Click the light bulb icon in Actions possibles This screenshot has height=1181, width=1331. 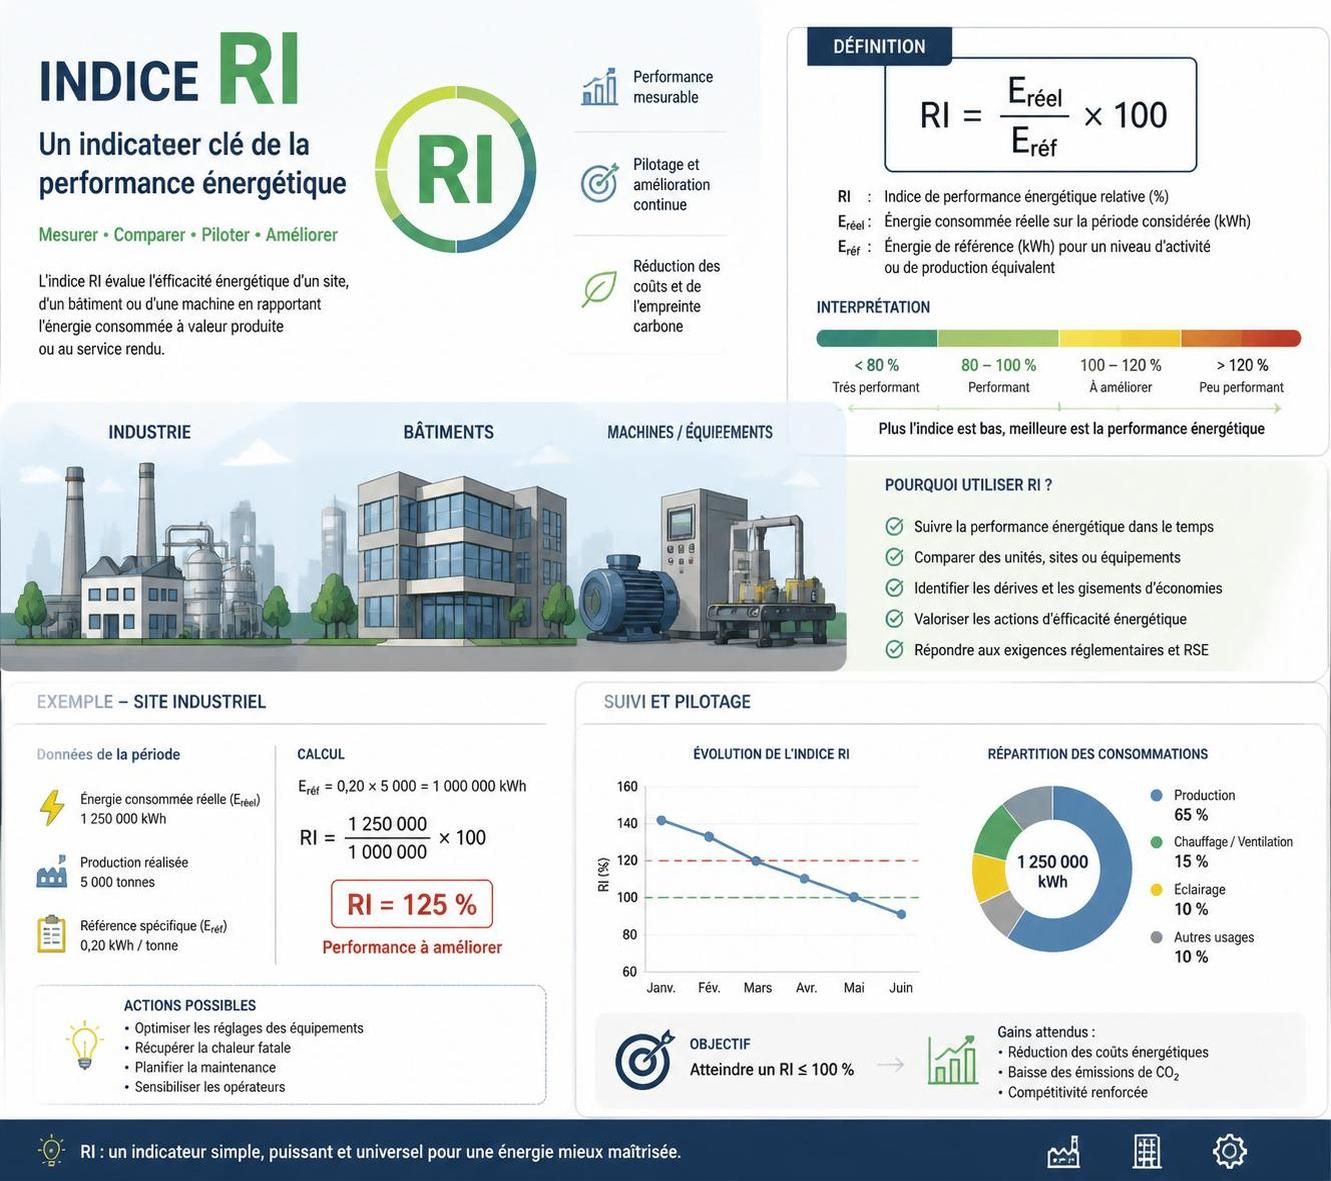tap(85, 1045)
